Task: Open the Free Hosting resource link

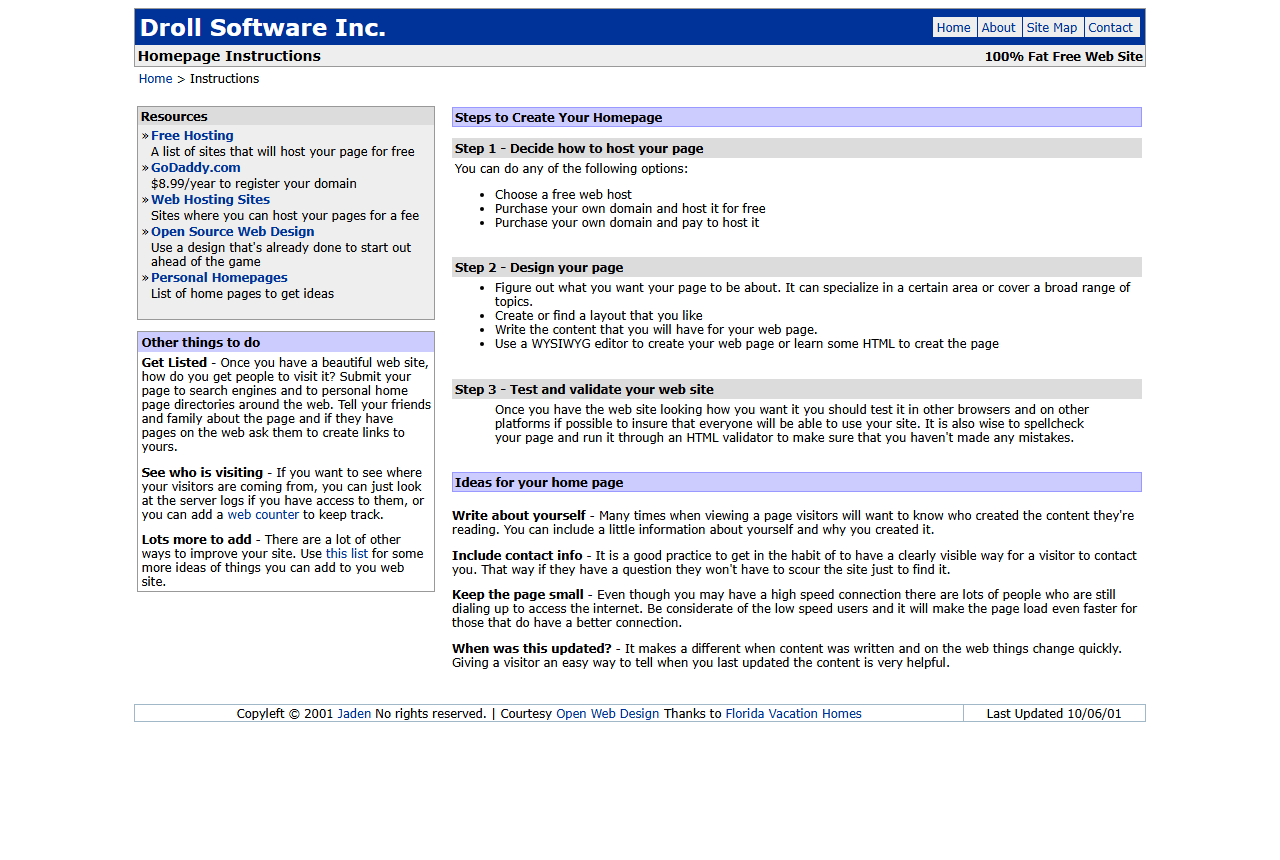Action: coord(192,136)
